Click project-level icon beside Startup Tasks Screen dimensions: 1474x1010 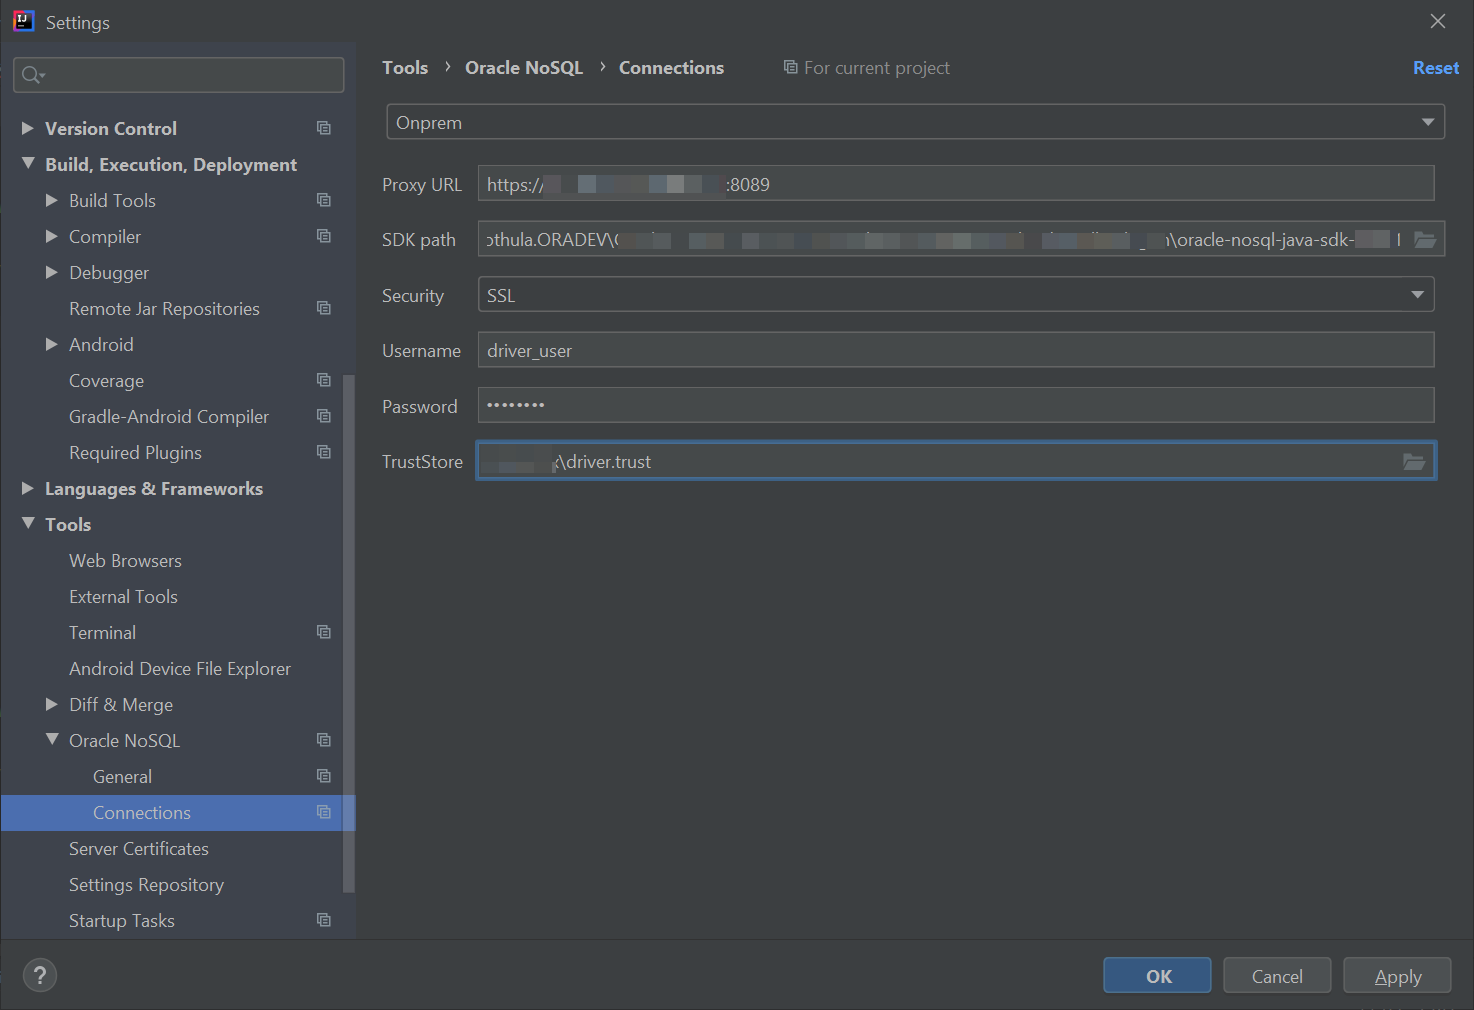pos(324,920)
